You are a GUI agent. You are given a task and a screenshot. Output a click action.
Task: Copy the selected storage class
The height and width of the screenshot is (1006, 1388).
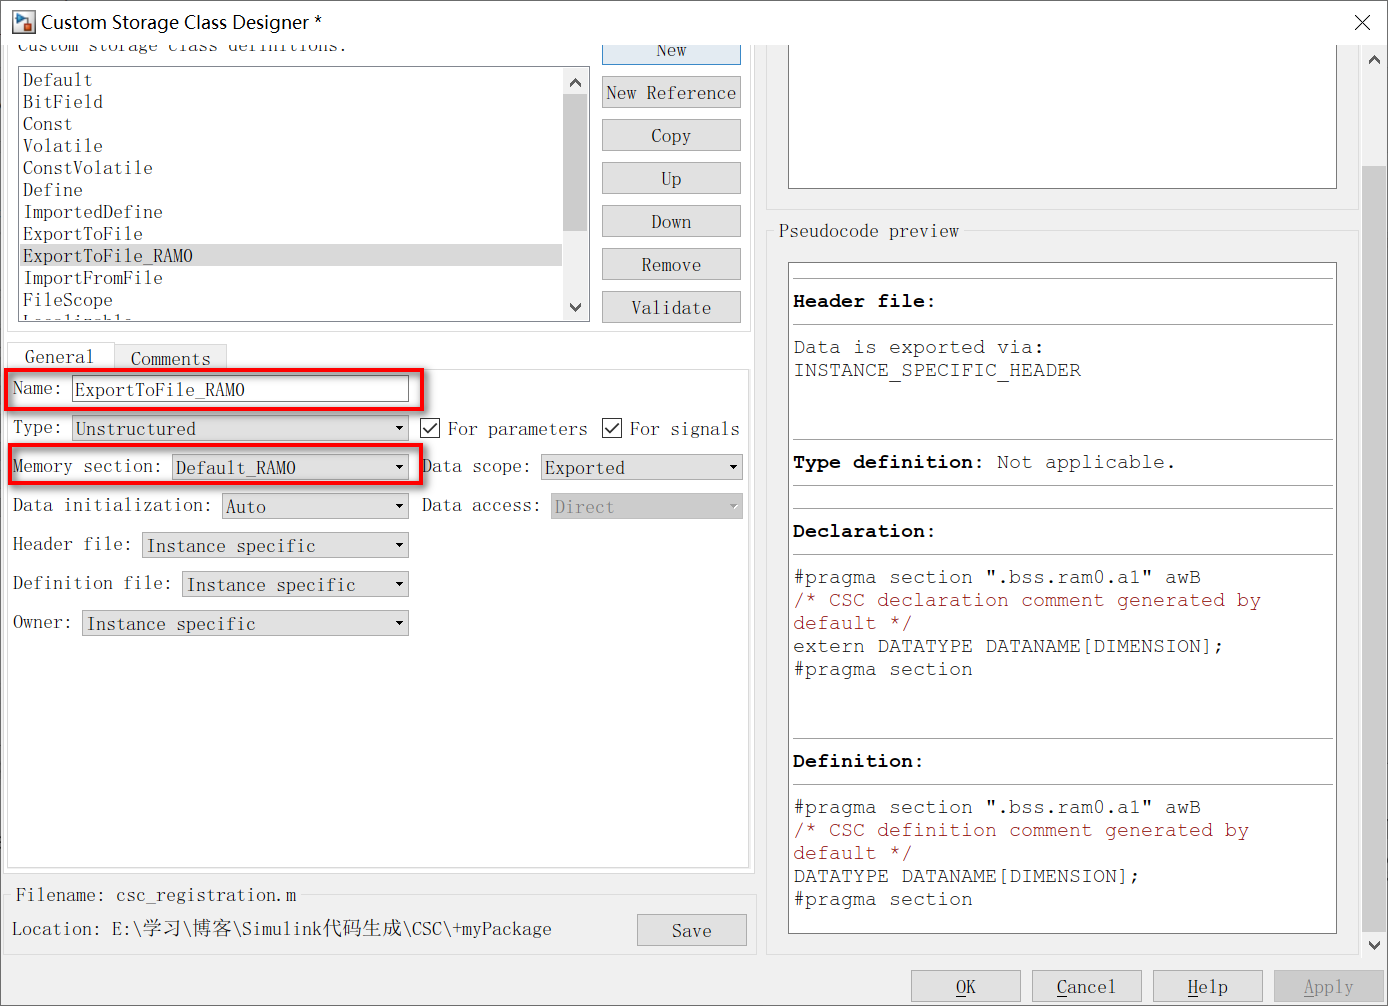[671, 135]
